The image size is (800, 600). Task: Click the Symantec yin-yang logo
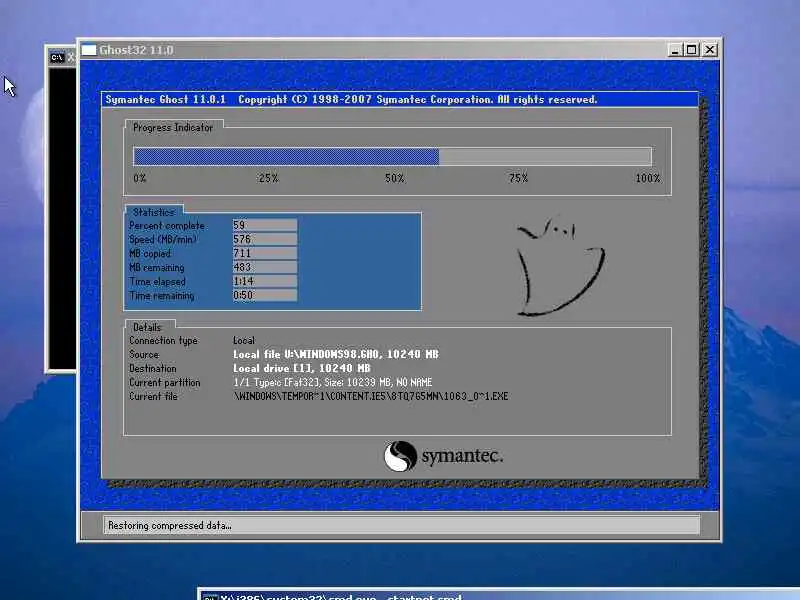coord(400,456)
